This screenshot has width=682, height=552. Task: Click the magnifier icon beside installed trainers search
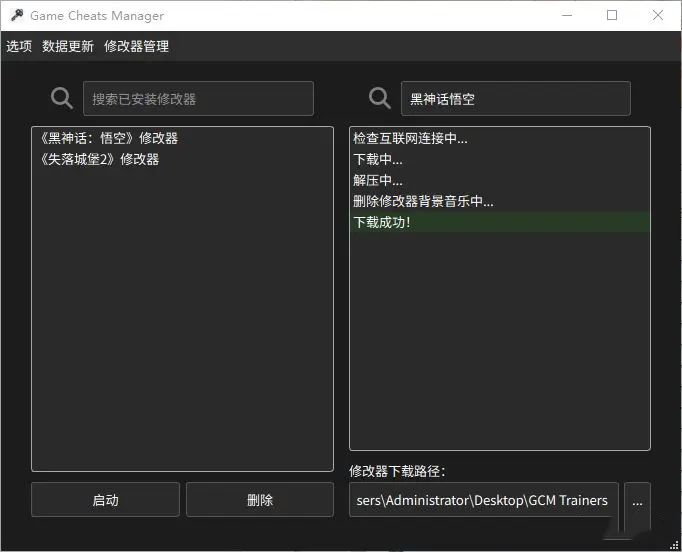point(62,98)
